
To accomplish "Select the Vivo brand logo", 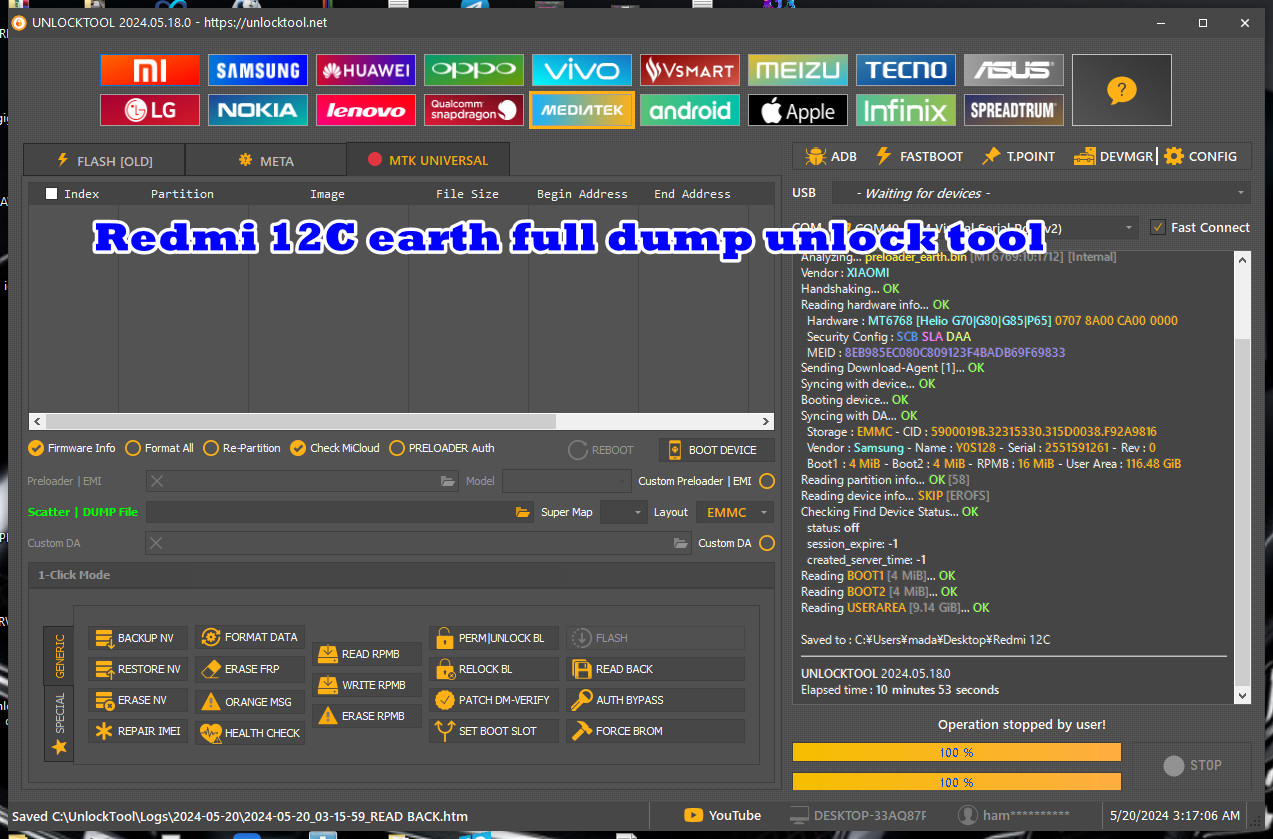I will pos(582,70).
